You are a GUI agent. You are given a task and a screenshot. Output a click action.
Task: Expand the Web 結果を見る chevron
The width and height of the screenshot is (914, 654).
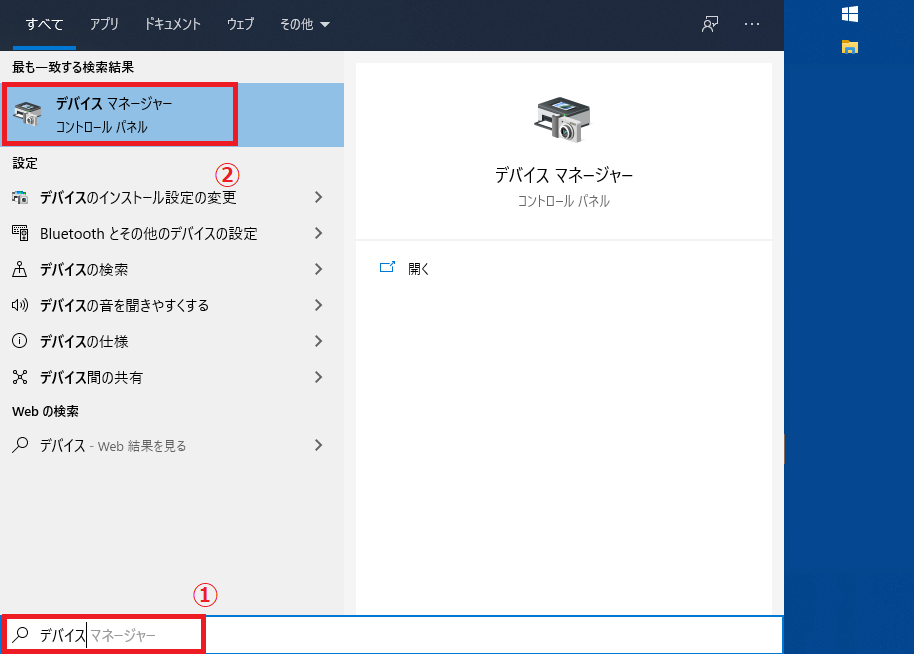[318, 445]
